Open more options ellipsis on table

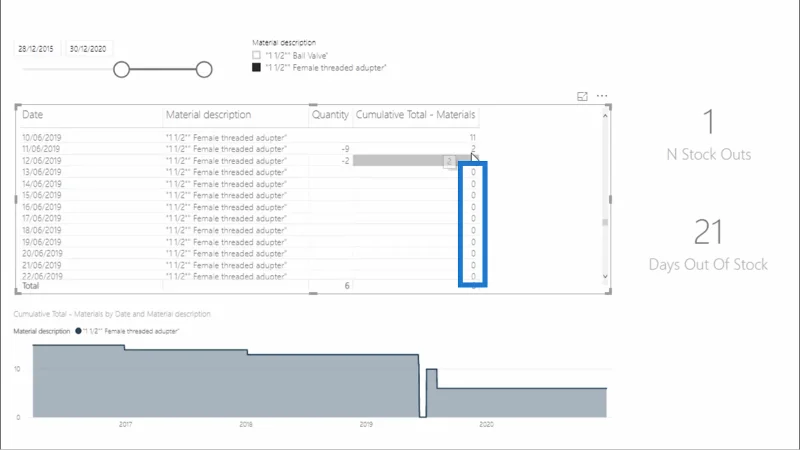point(602,96)
